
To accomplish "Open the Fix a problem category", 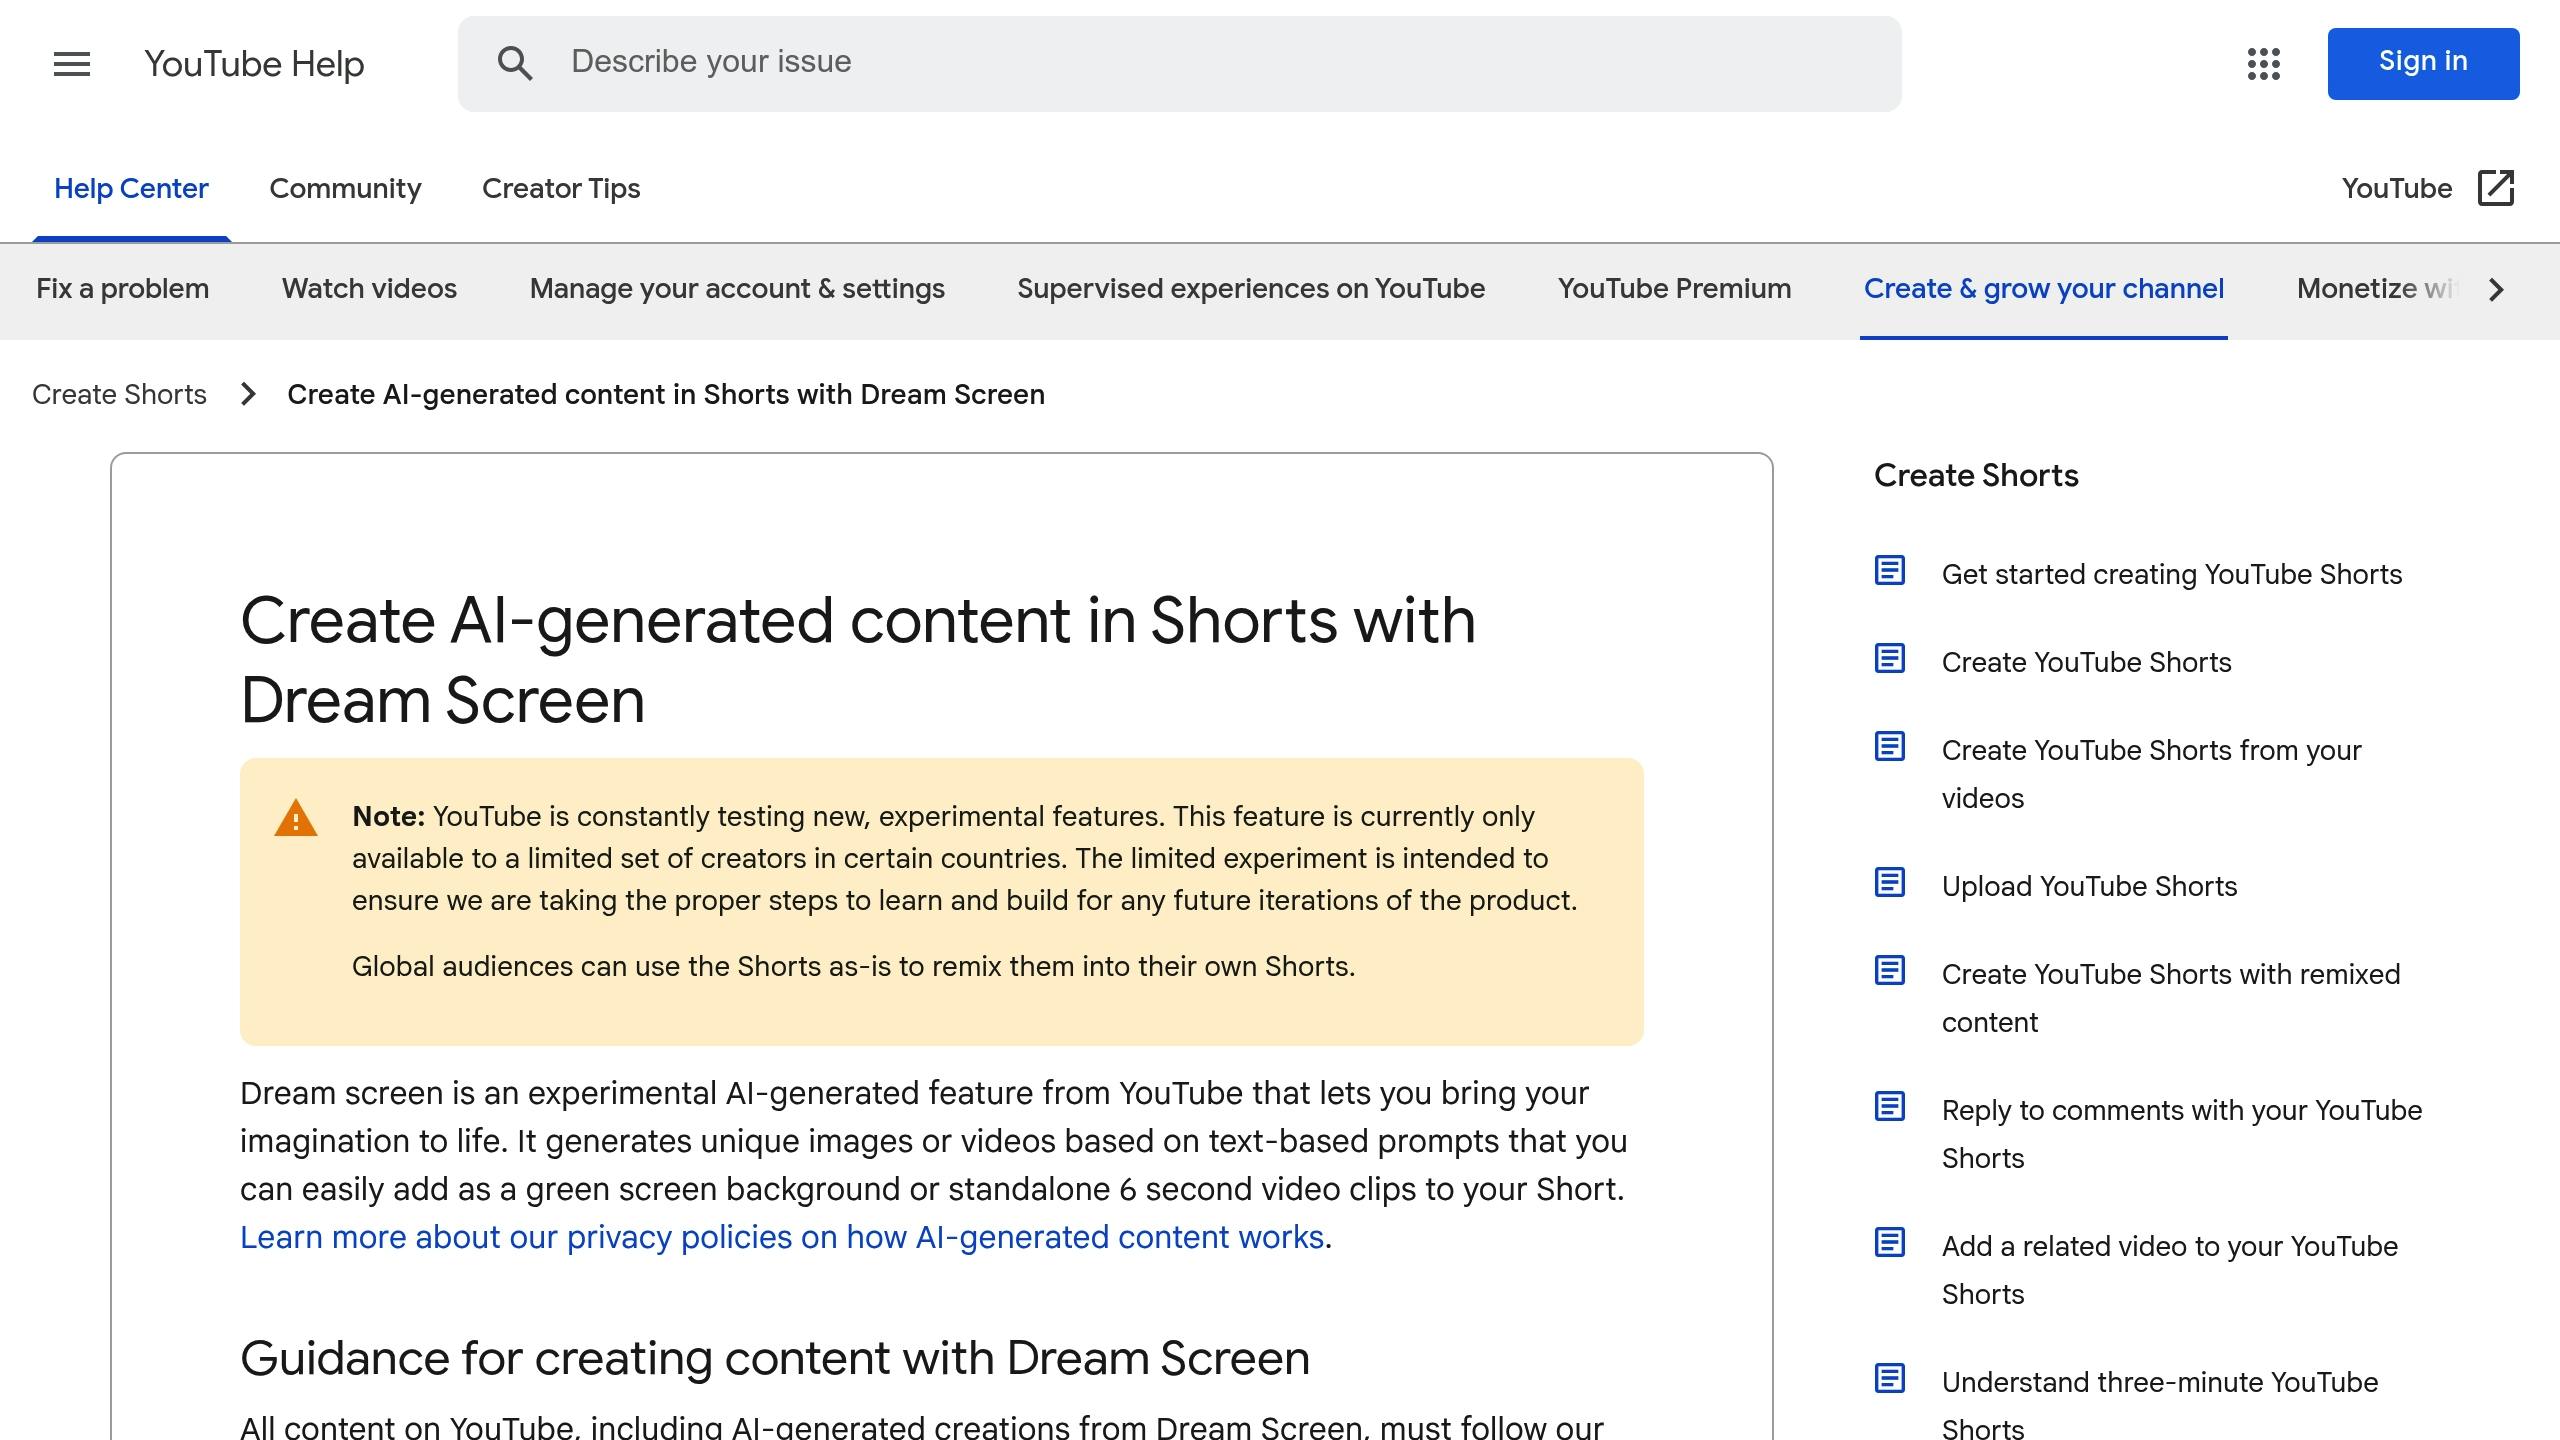I will tap(122, 289).
